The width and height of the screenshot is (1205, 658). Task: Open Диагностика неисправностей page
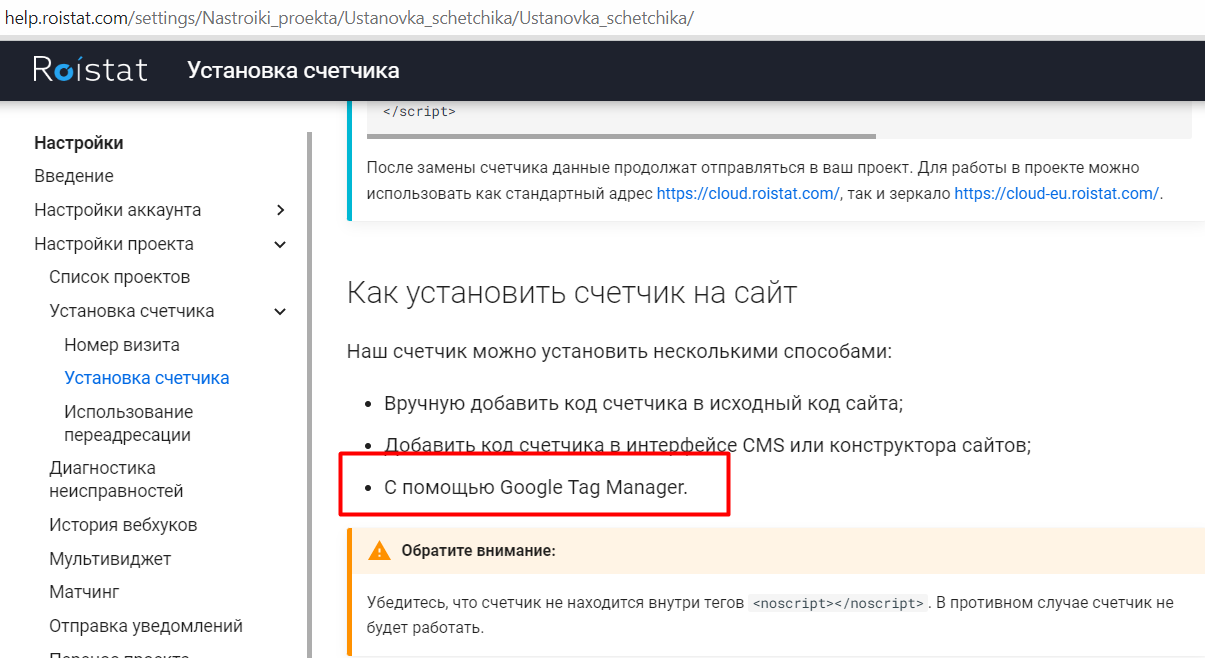116,479
